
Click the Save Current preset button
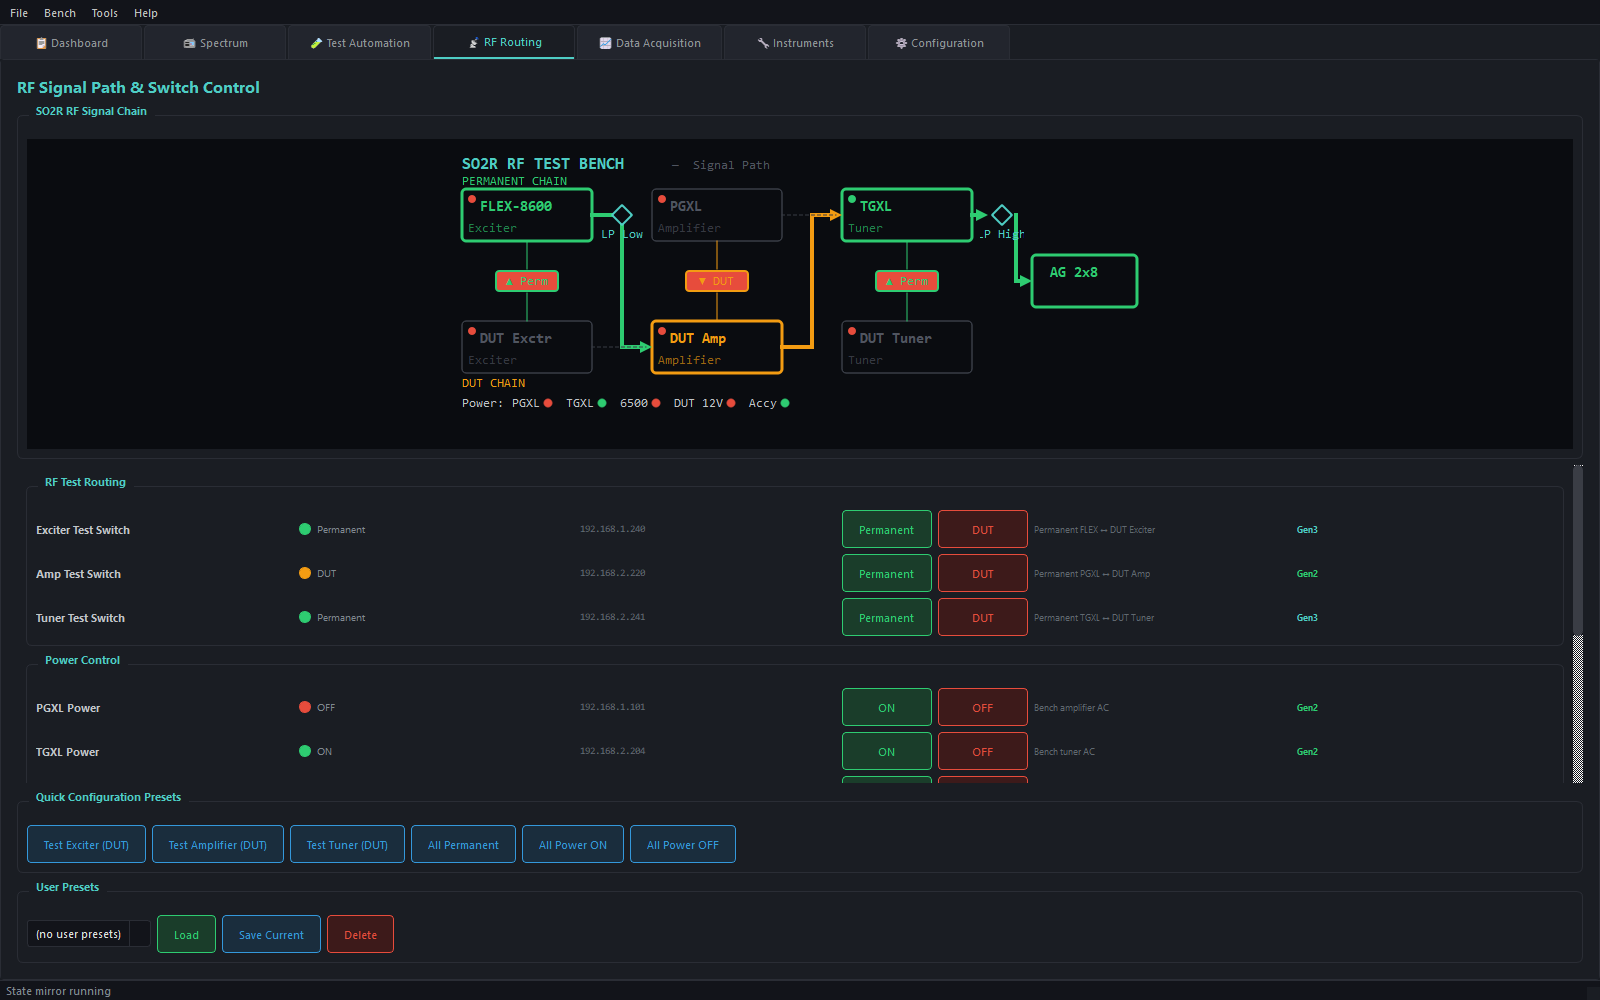(271, 934)
